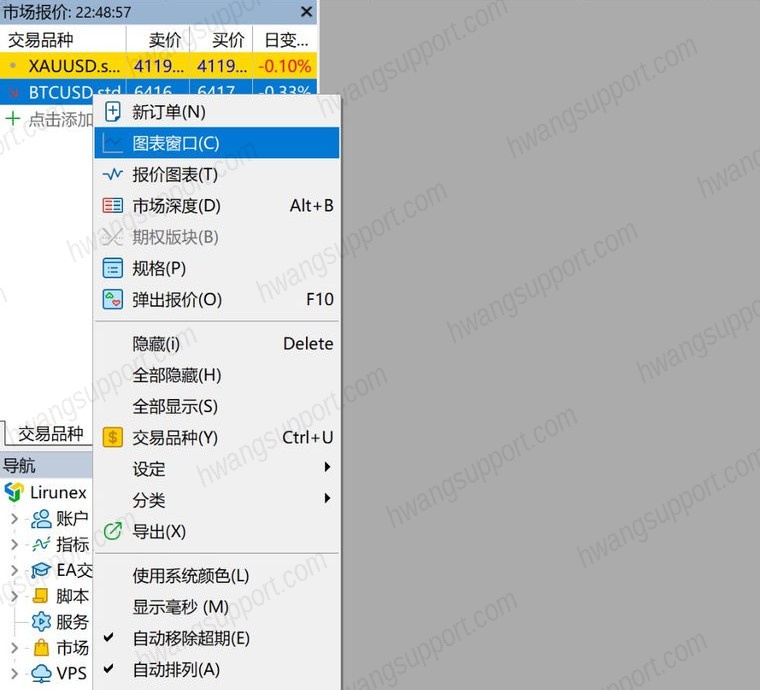Click the -0.10% daily change cell

click(285, 66)
